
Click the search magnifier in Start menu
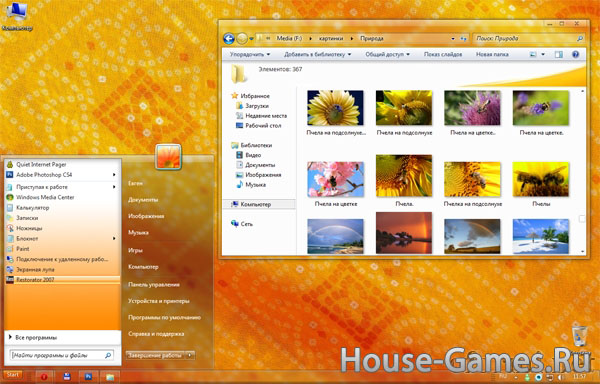click(x=108, y=355)
